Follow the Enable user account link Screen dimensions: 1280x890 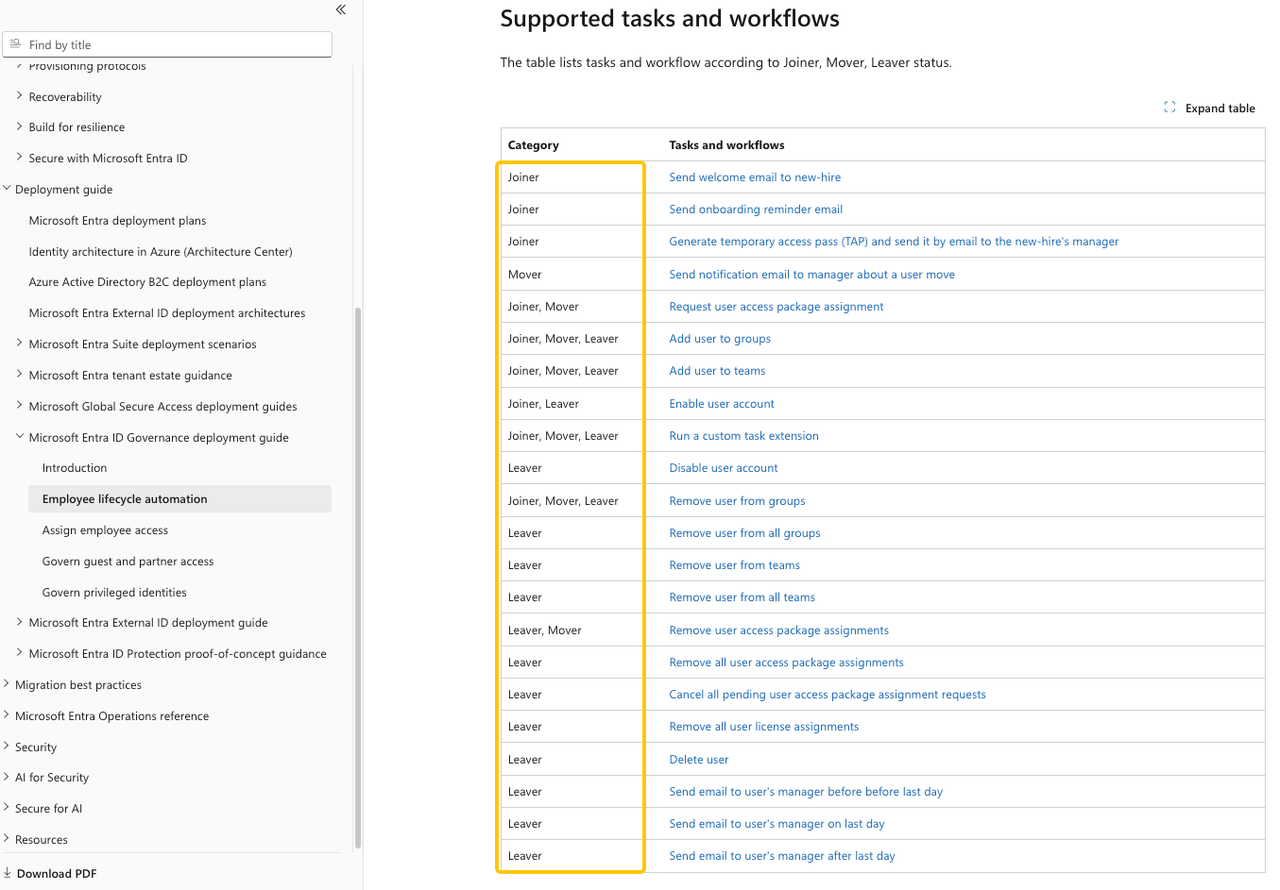click(722, 403)
